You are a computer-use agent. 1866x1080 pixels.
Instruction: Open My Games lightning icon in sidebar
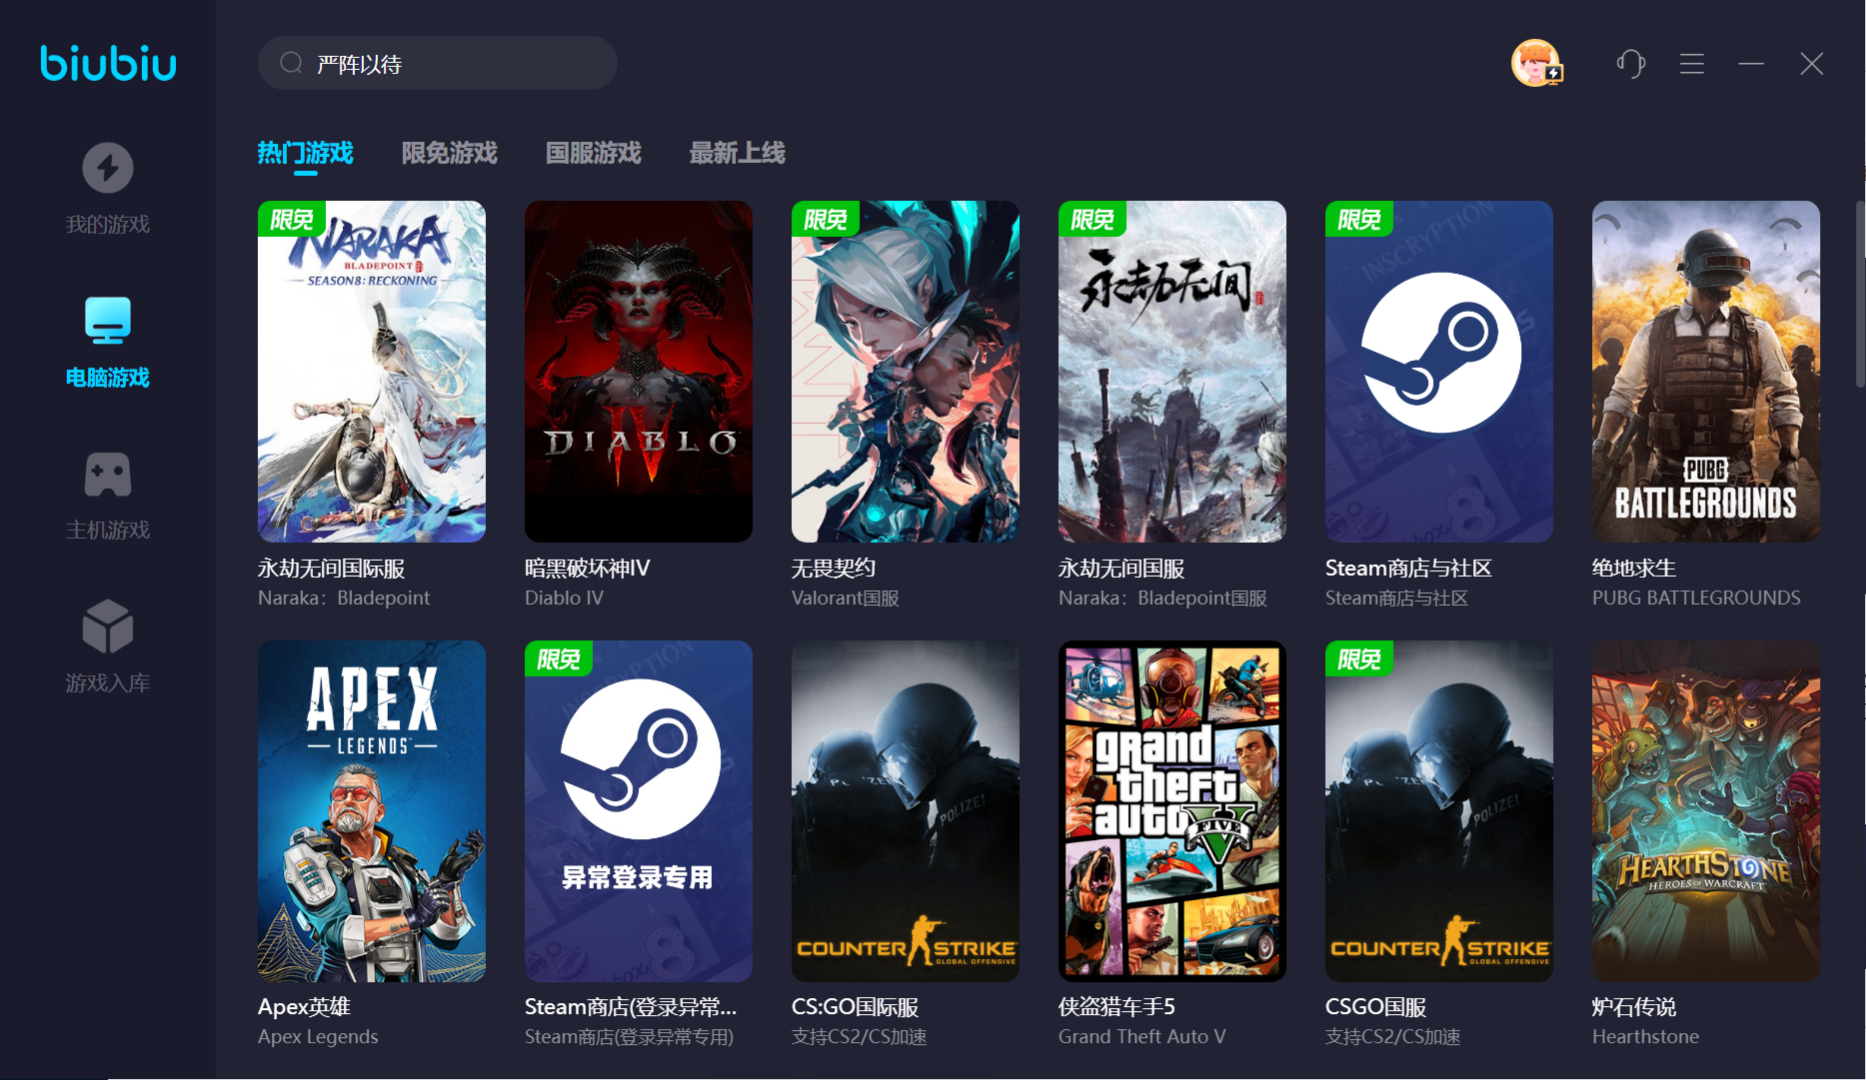click(107, 168)
